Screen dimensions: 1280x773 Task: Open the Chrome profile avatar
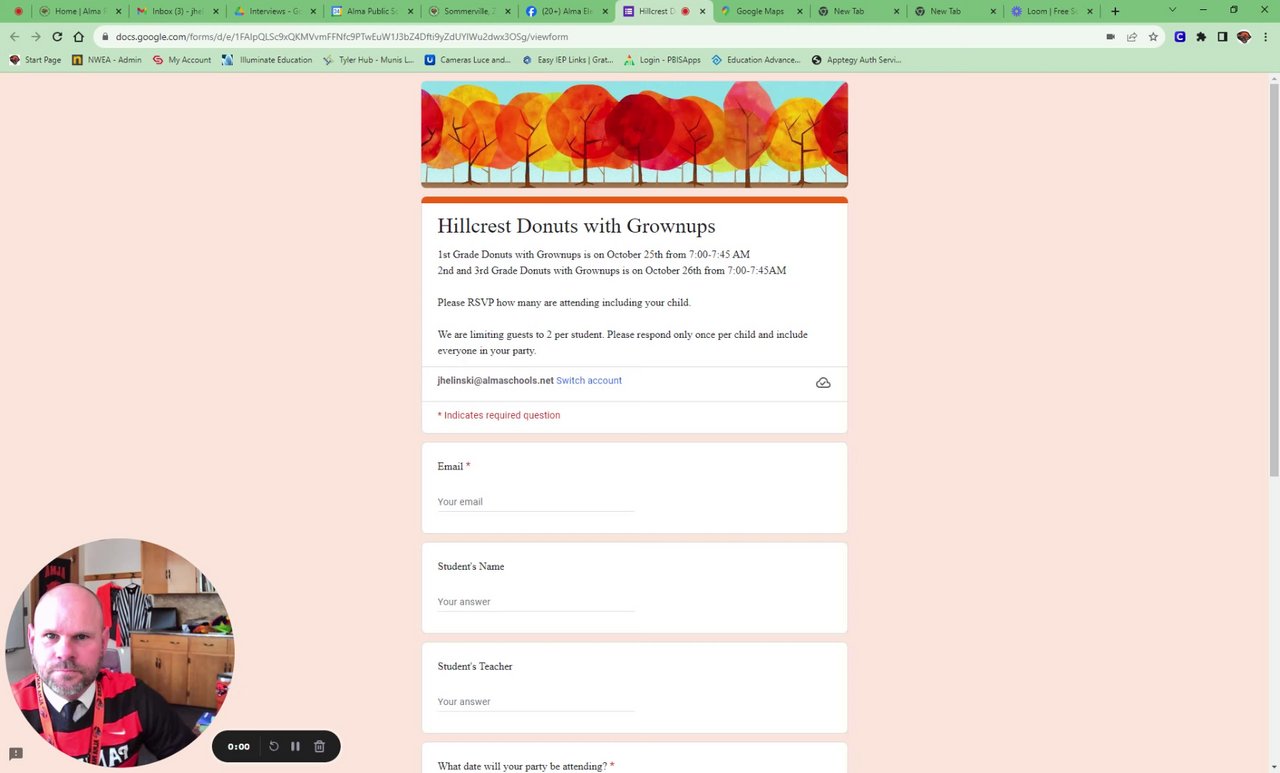tap(1244, 37)
